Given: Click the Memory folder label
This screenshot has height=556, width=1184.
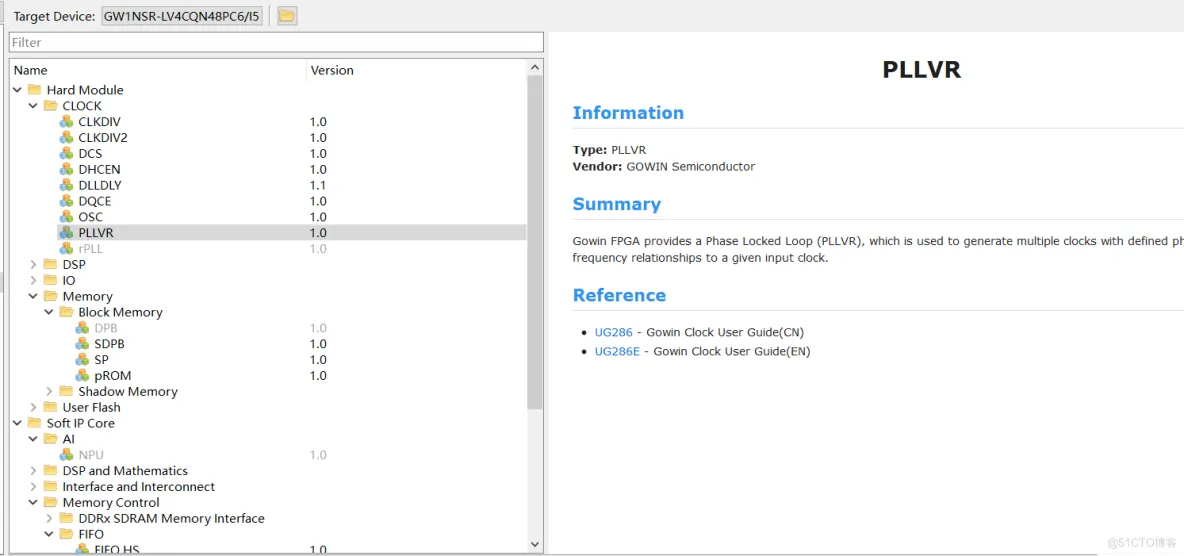Looking at the screenshot, I should (88, 296).
